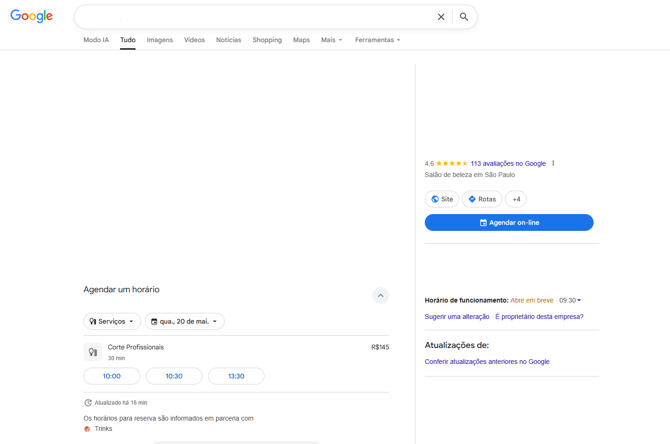
Task: Click the Corte Profissionais service name
Action: tap(135, 347)
